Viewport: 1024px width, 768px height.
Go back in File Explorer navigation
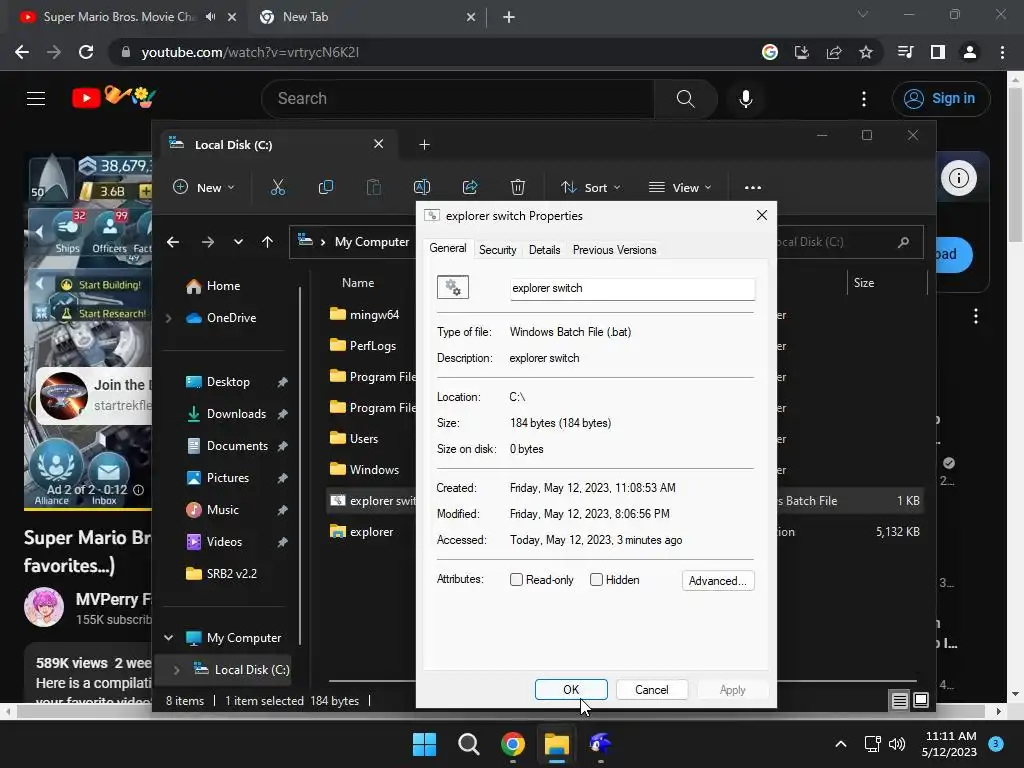pos(173,242)
